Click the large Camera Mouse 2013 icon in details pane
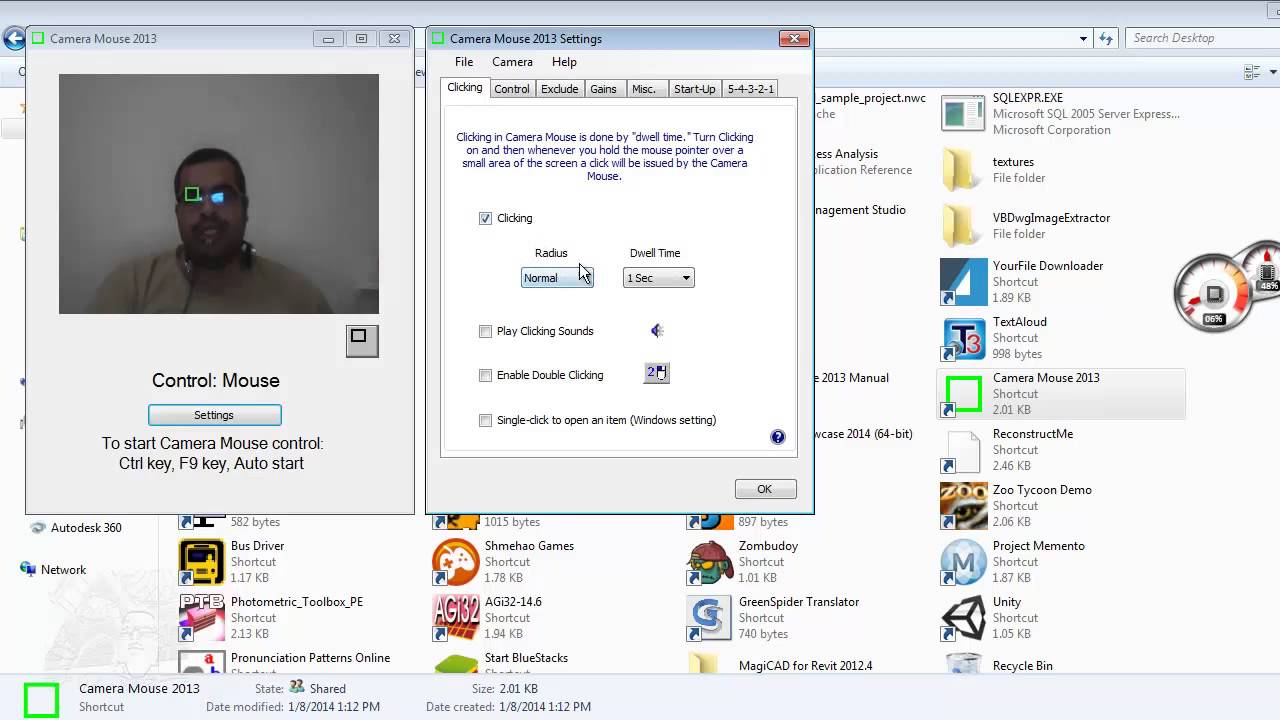The image size is (1280, 720). click(x=41, y=700)
